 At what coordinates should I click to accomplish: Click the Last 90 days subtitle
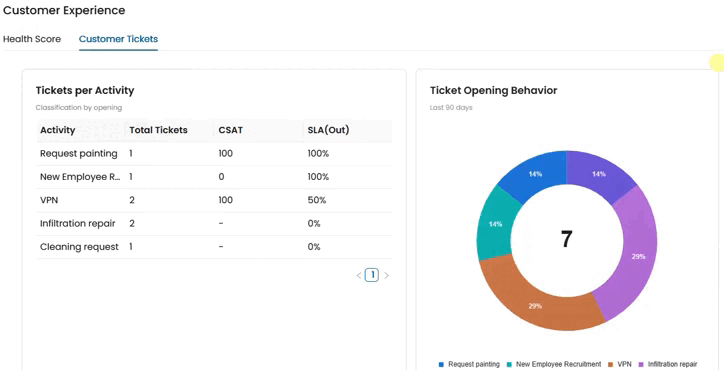(x=451, y=108)
